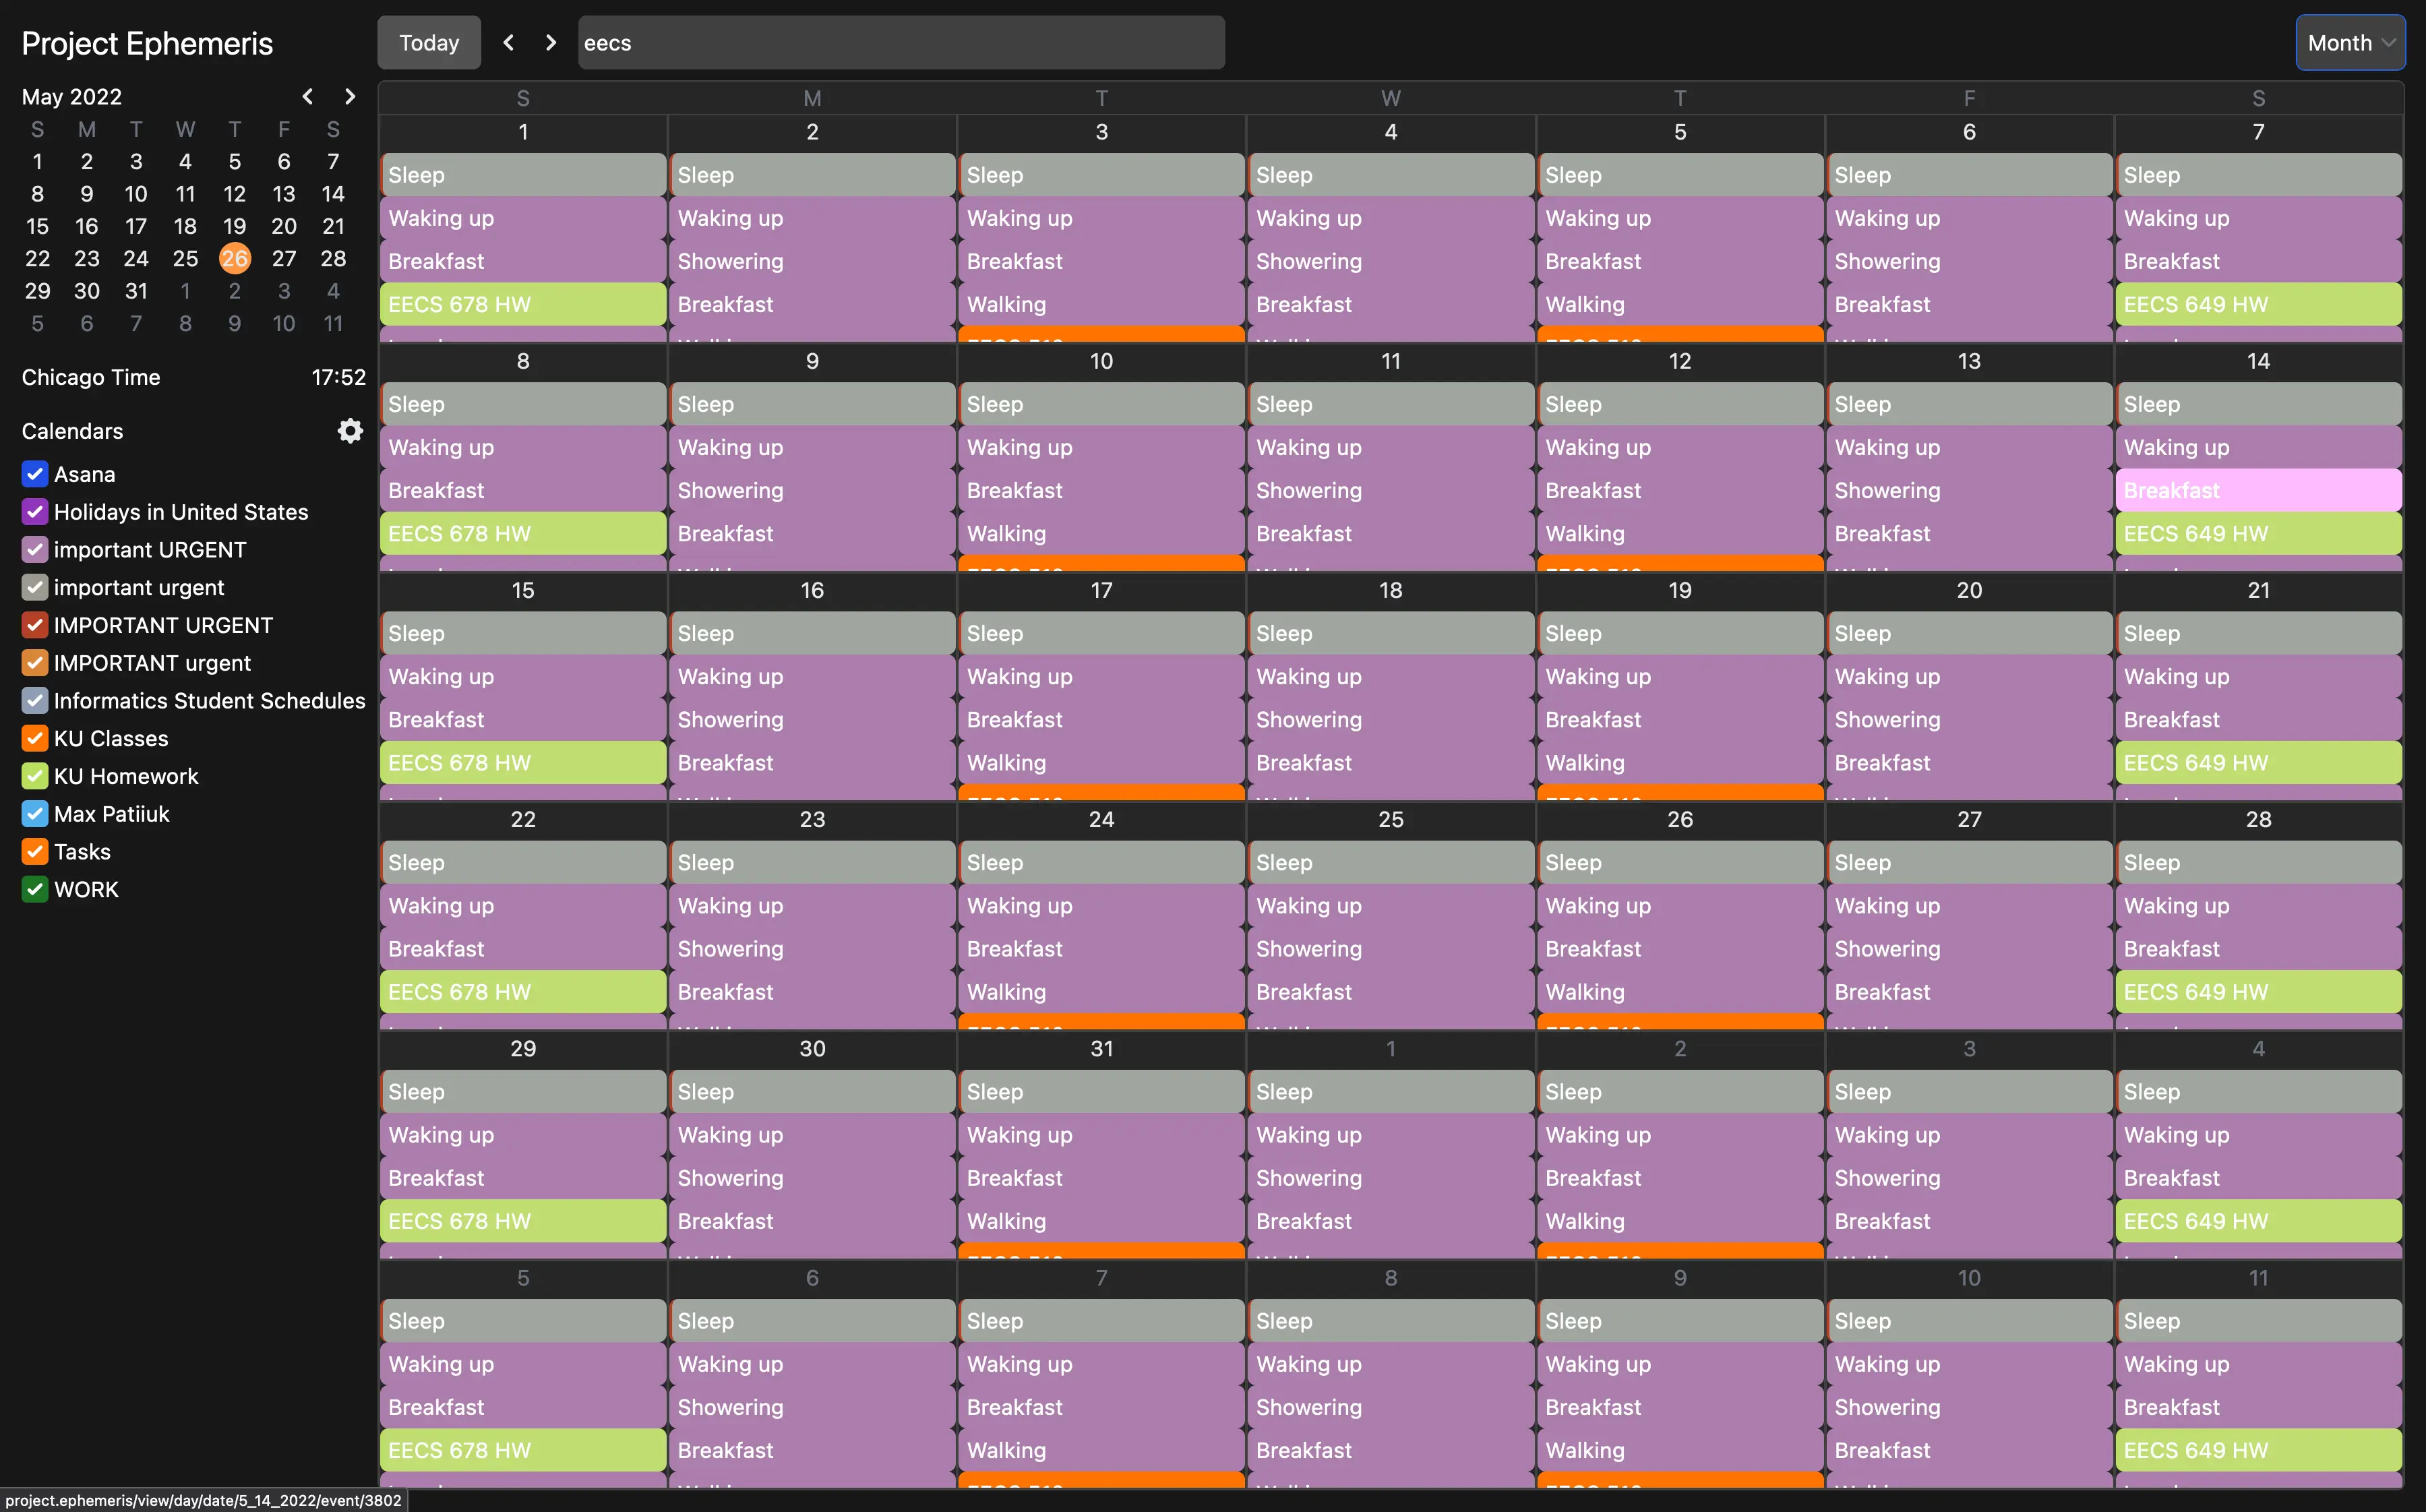Open highlighted Breakfast event on May 14

point(2258,490)
